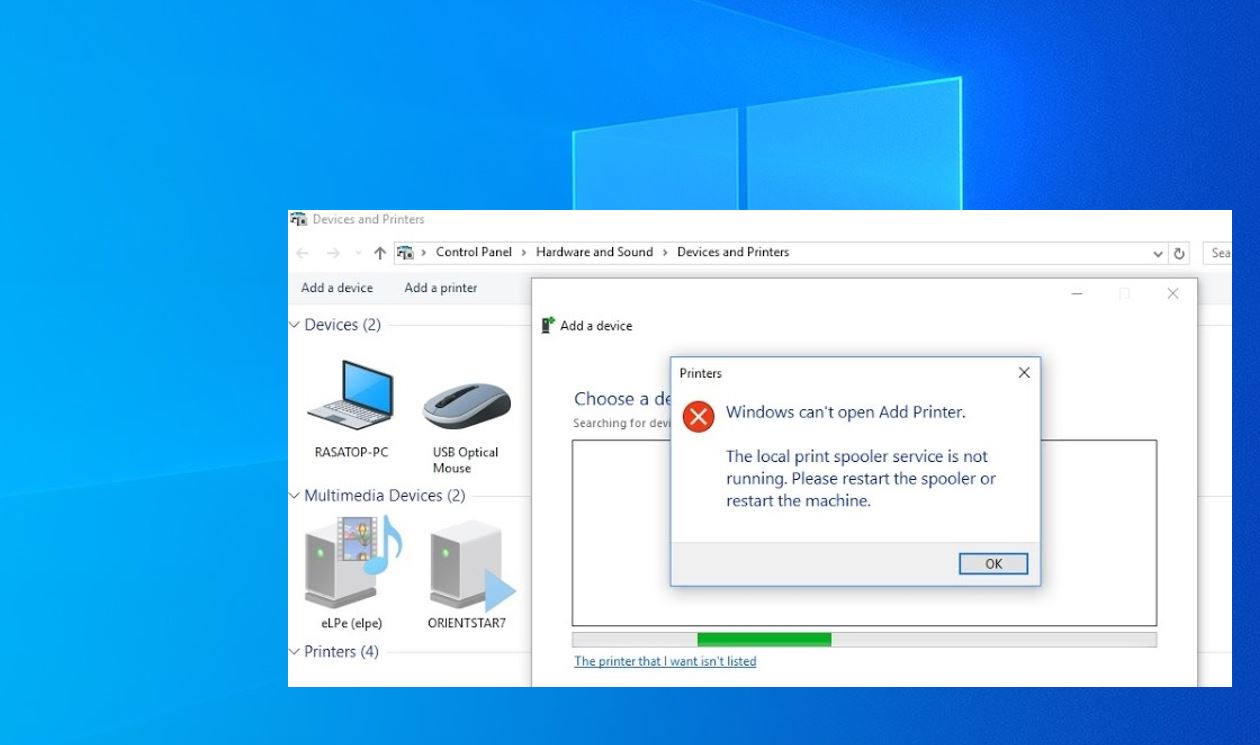This screenshot has height=745, width=1260.
Task: Open the Add a printer toolbar command
Action: [x=440, y=287]
